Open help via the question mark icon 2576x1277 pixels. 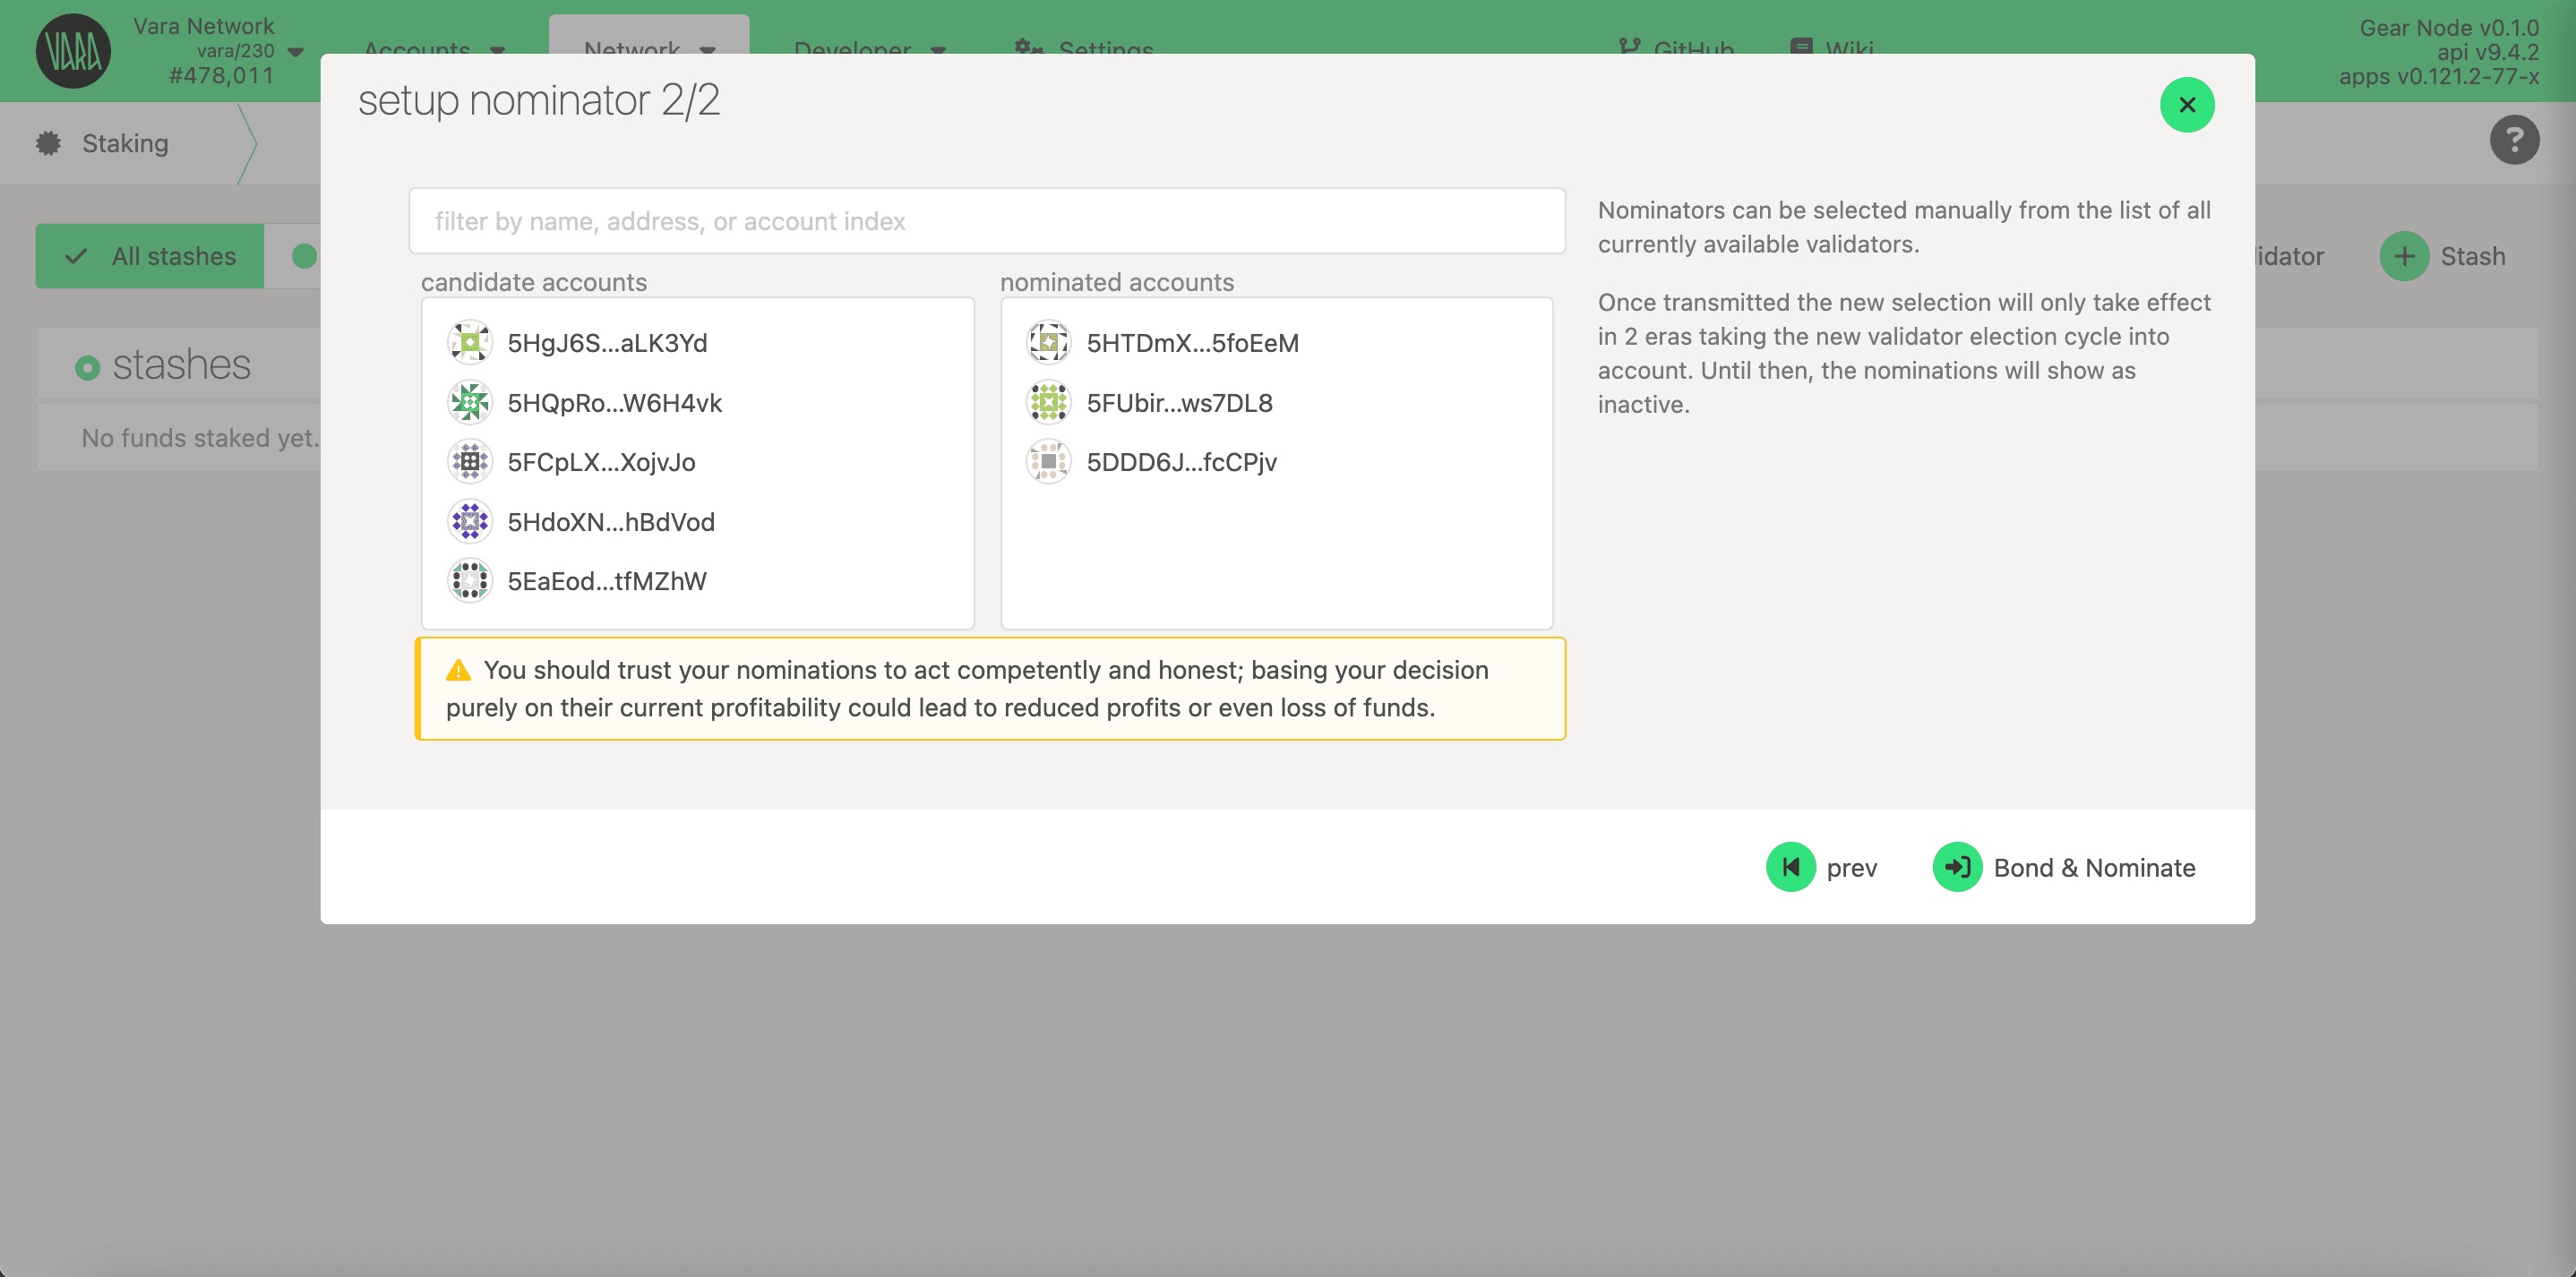pos(2515,140)
